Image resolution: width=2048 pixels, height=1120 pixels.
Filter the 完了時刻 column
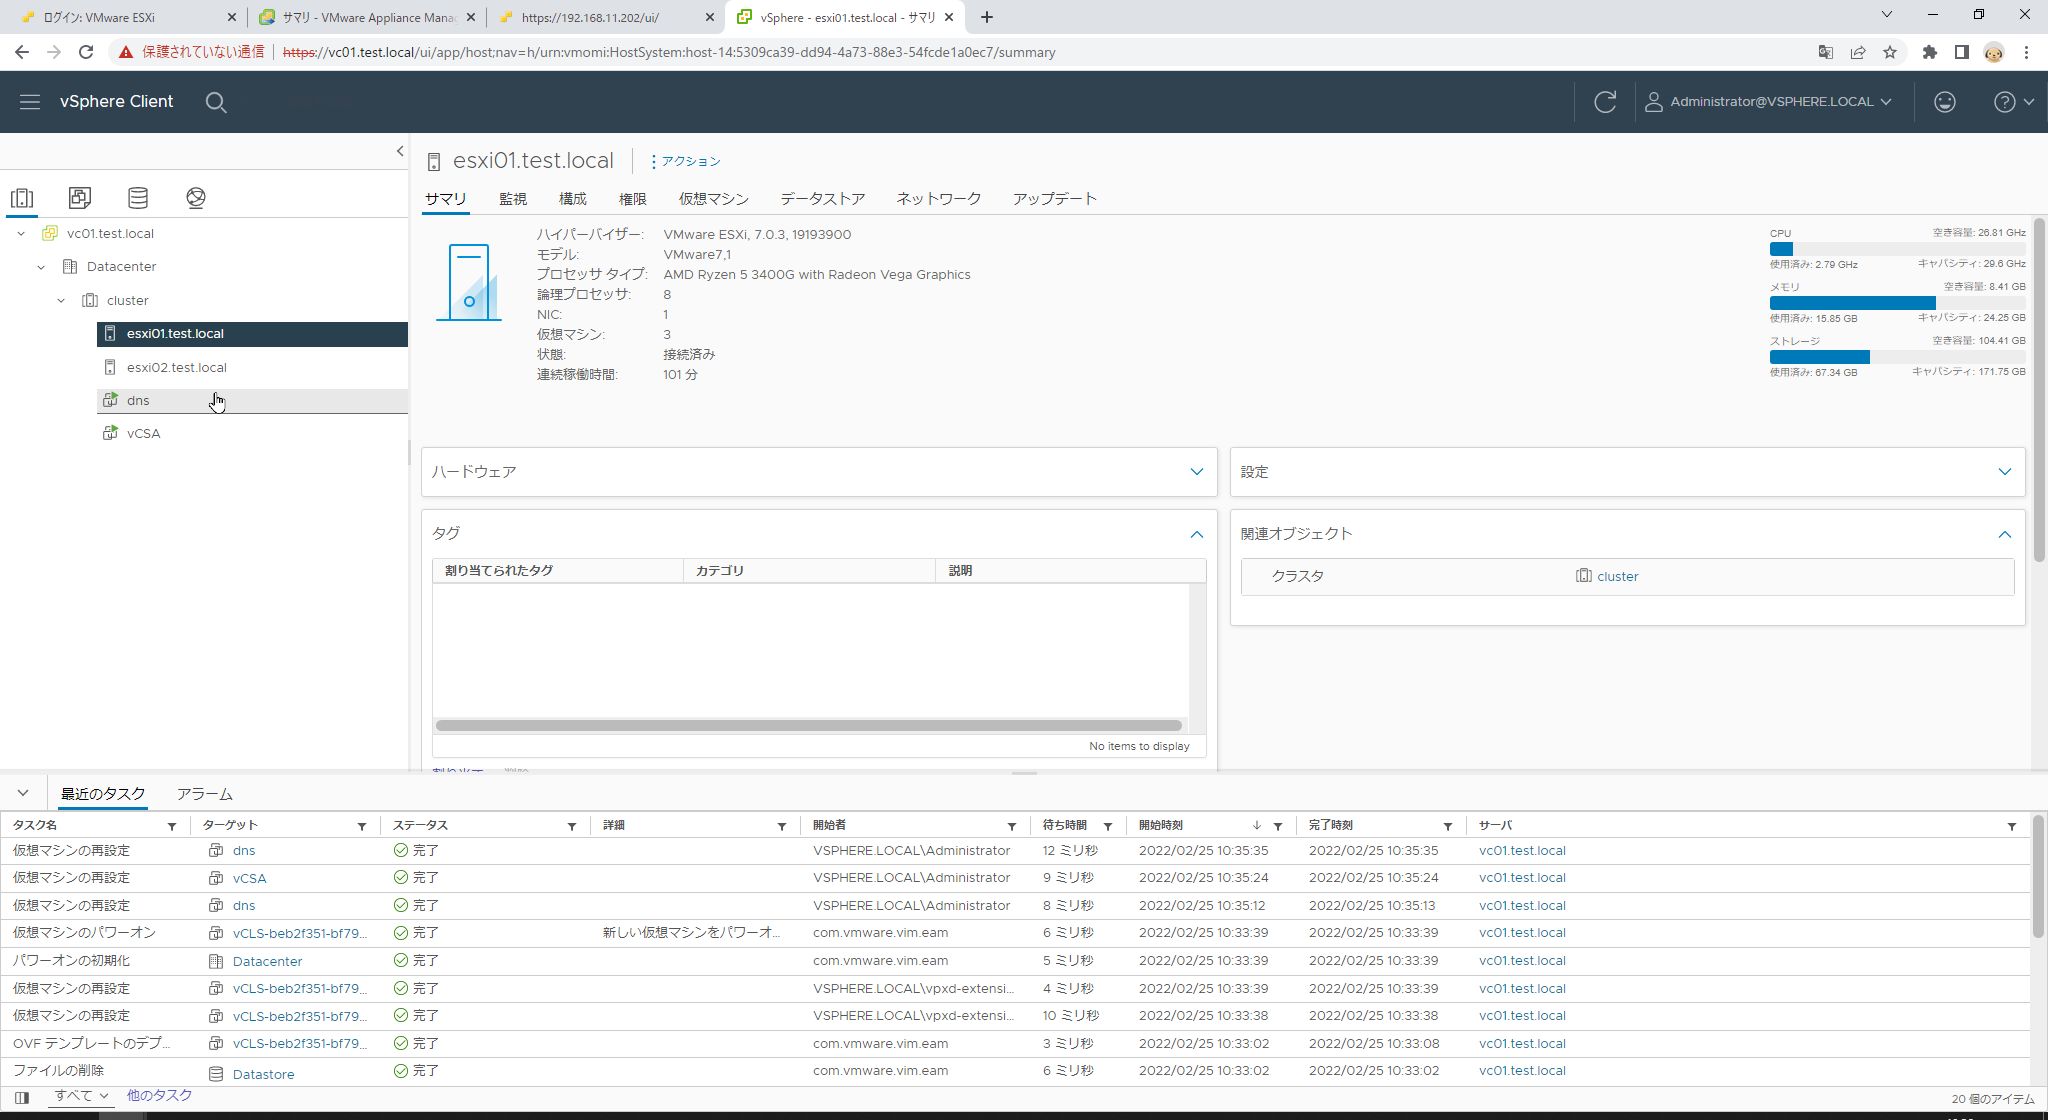click(x=1448, y=826)
